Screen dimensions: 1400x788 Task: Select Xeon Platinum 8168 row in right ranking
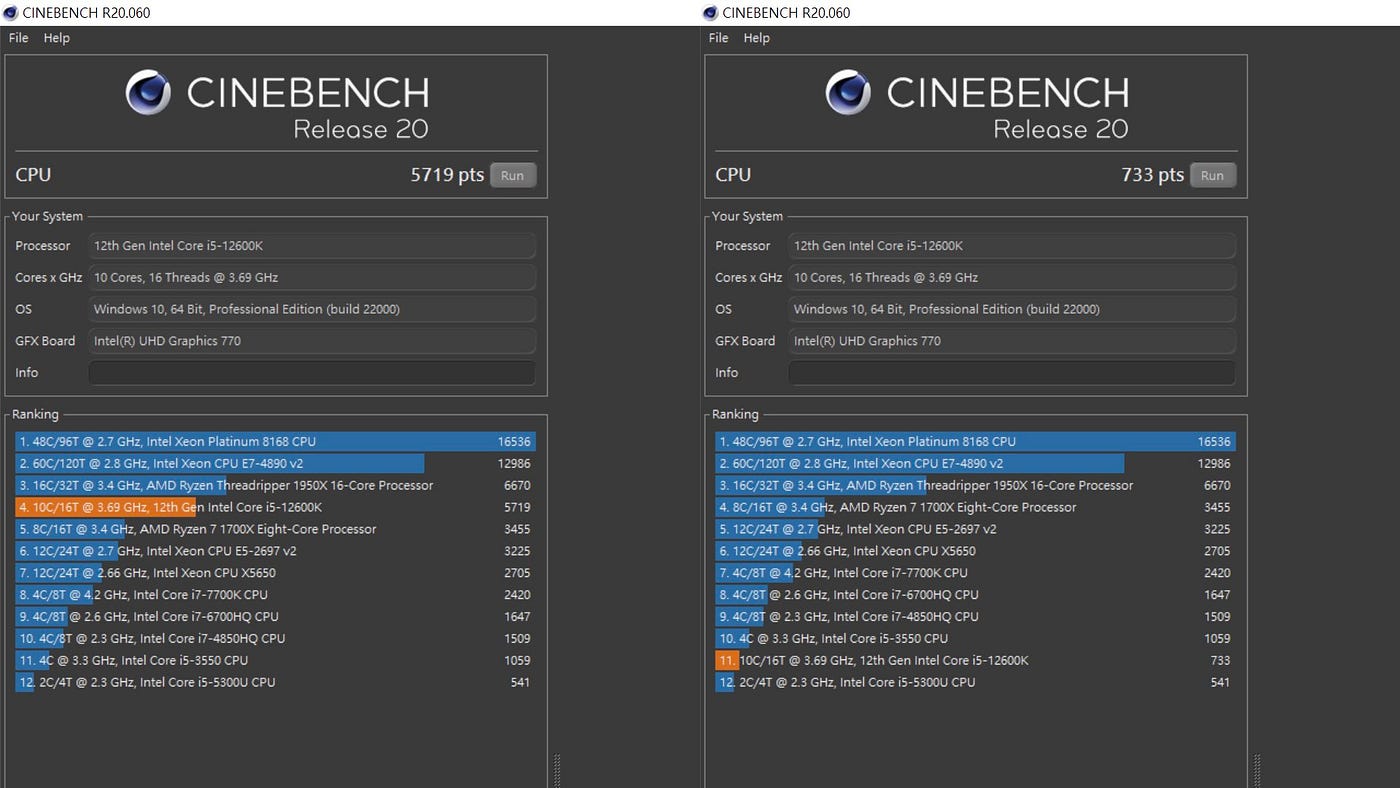point(975,441)
